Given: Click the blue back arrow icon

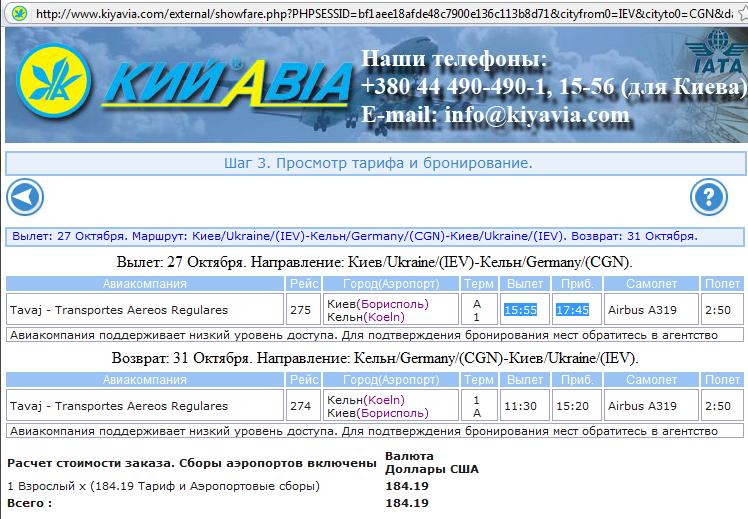Looking at the screenshot, I should [x=24, y=196].
